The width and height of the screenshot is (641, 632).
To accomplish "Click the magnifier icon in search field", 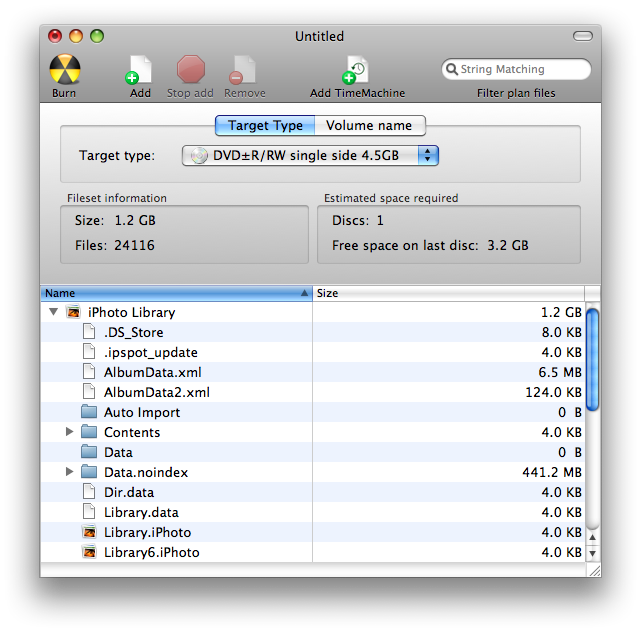I will click(452, 69).
